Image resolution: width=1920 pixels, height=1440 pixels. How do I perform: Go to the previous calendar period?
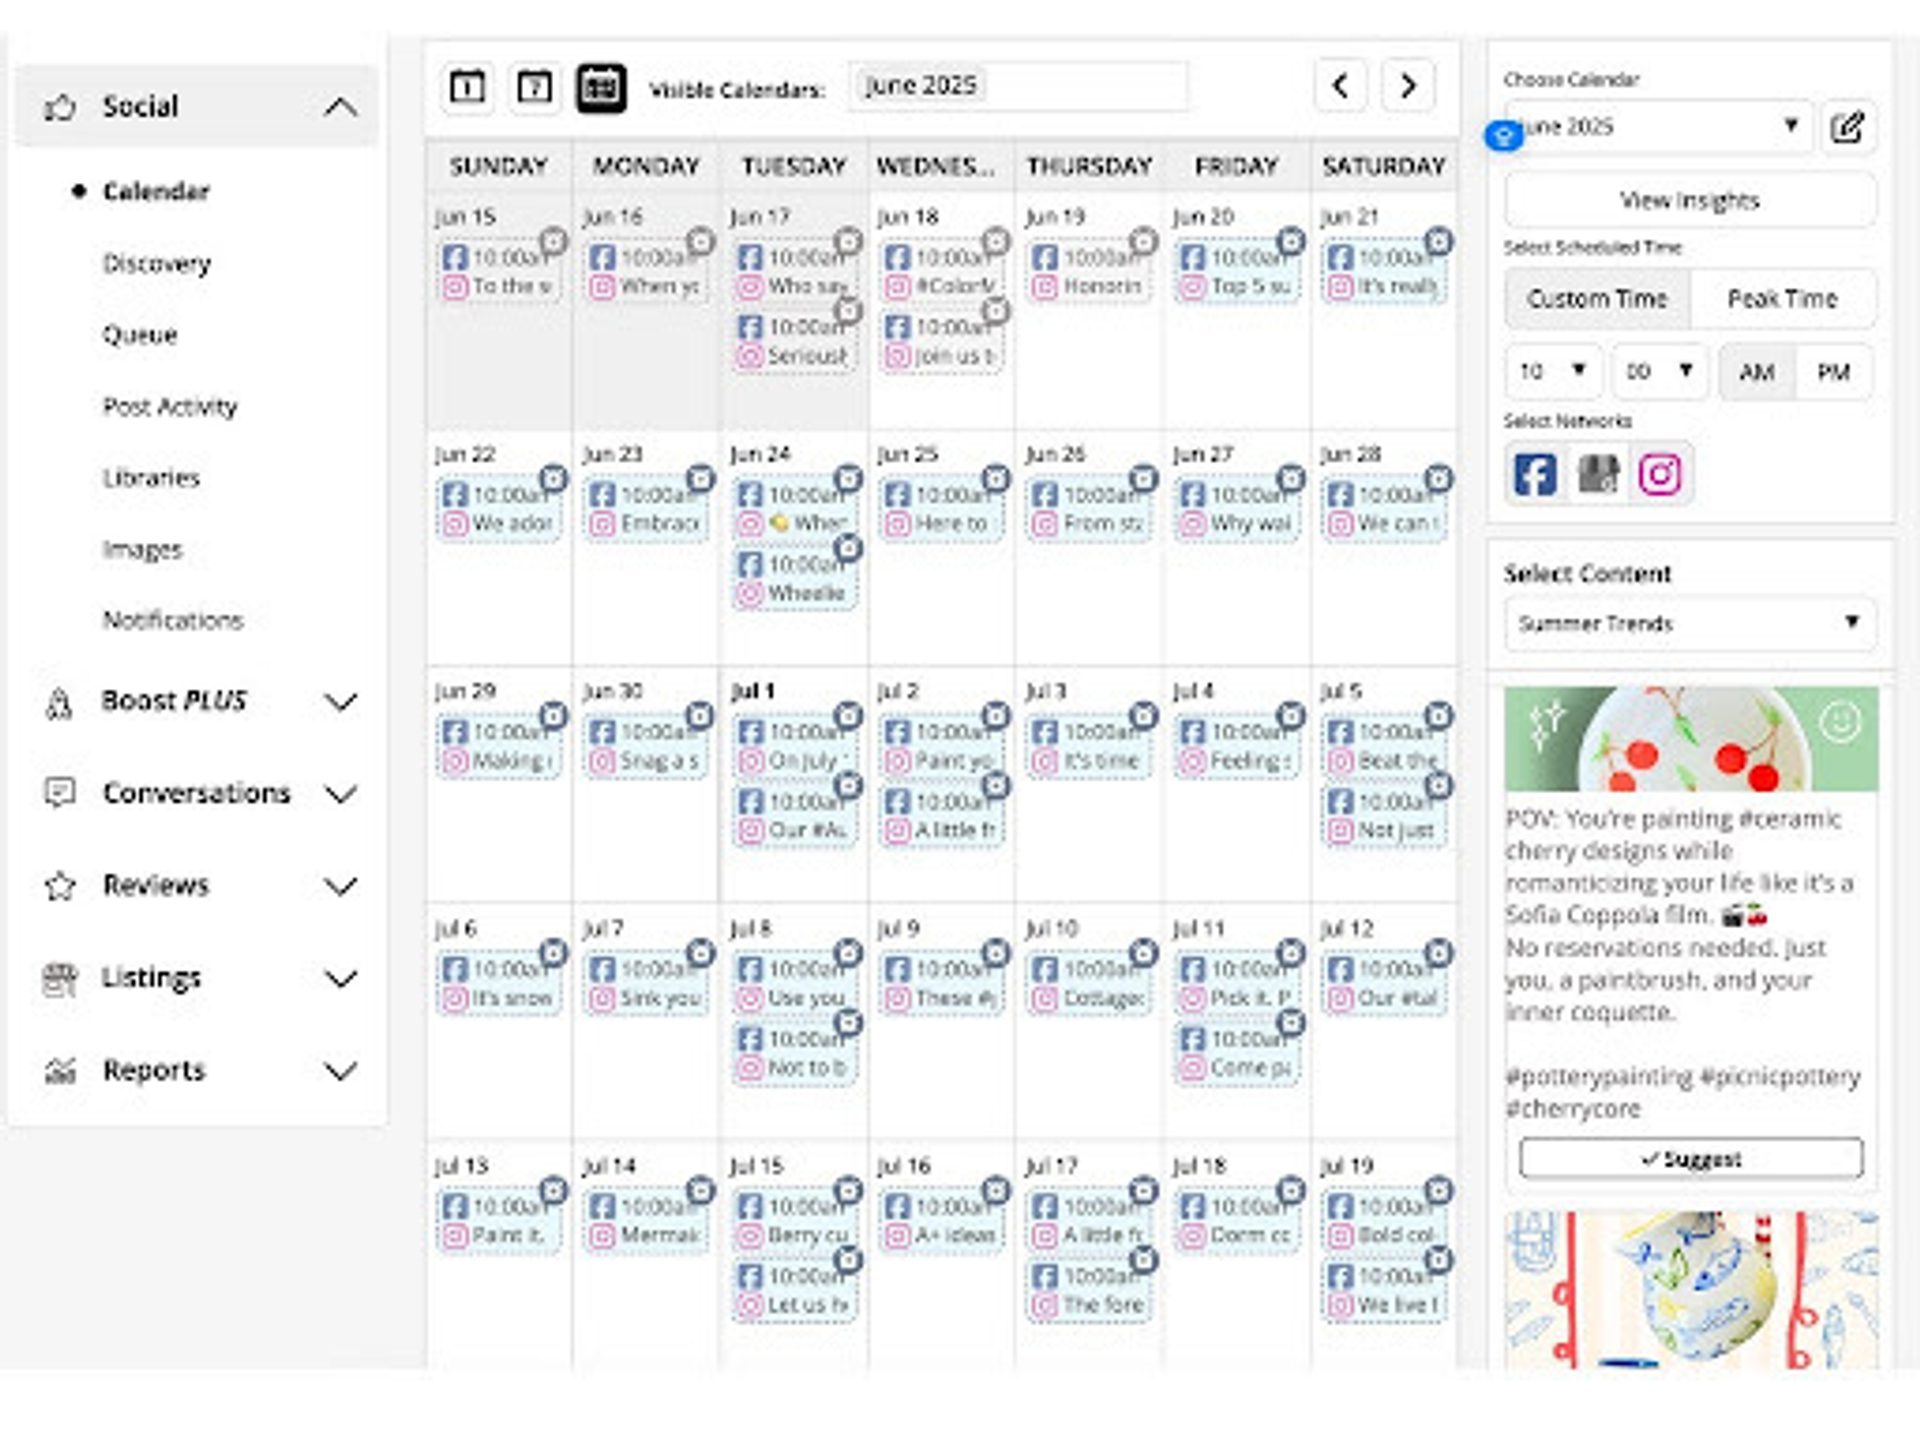[1341, 86]
